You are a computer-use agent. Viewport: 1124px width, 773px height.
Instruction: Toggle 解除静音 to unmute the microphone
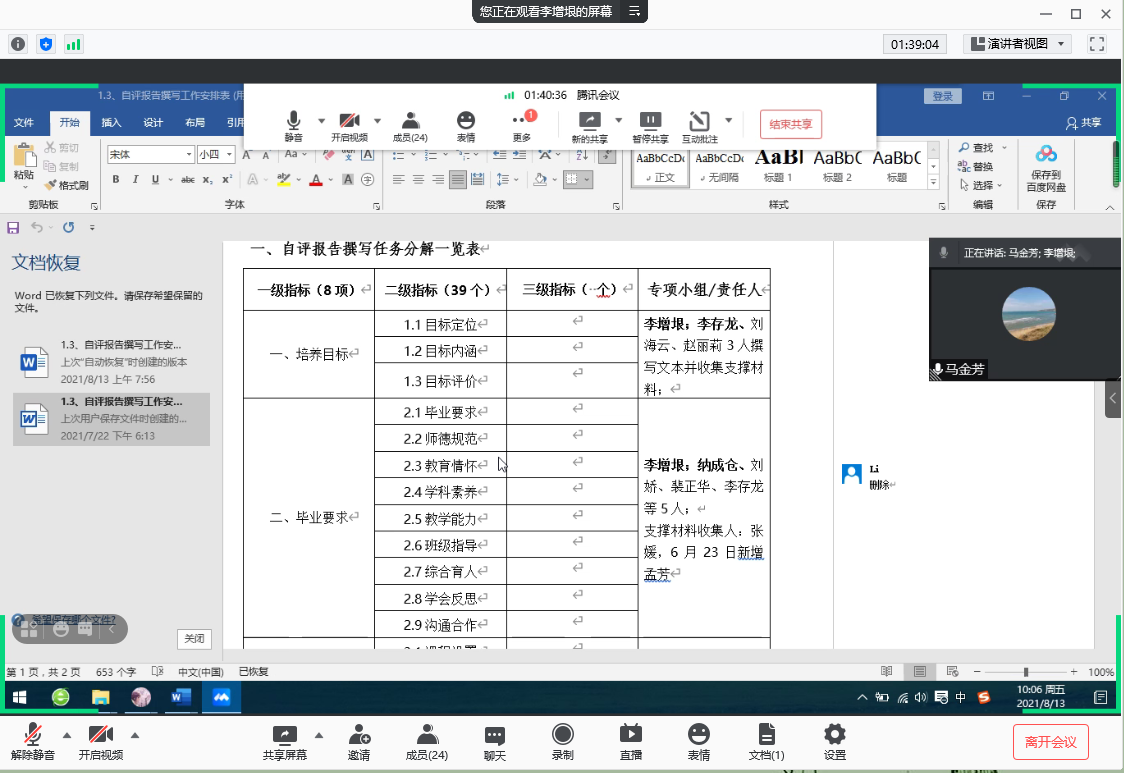pyautogui.click(x=33, y=741)
